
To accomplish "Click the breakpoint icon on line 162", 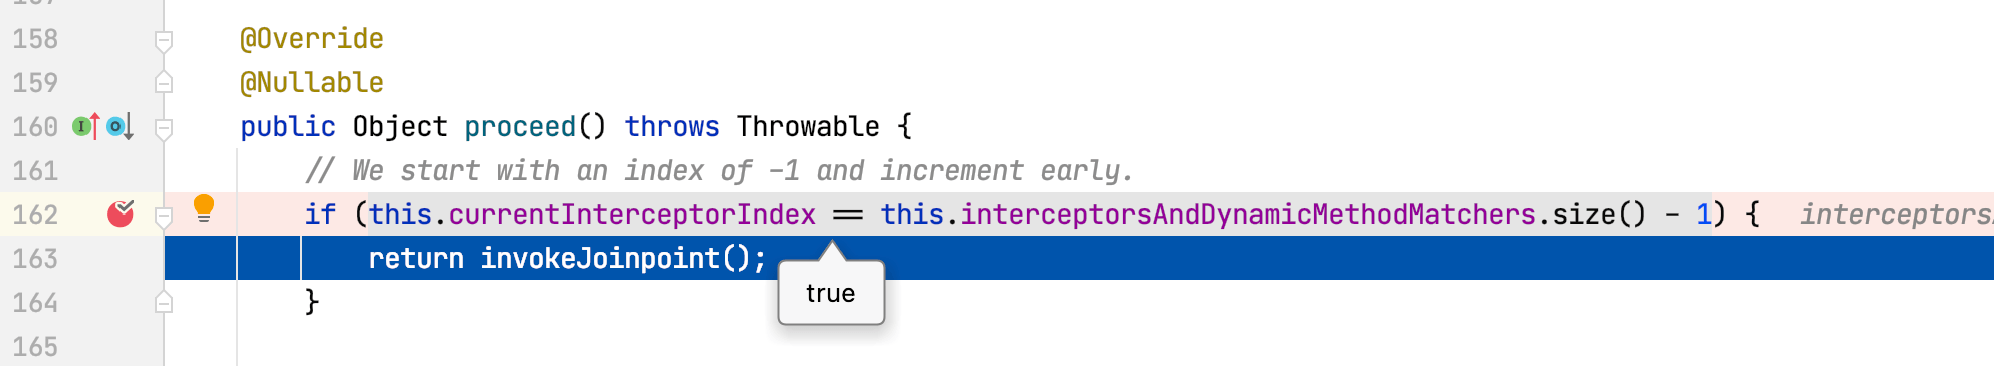I will (x=121, y=213).
